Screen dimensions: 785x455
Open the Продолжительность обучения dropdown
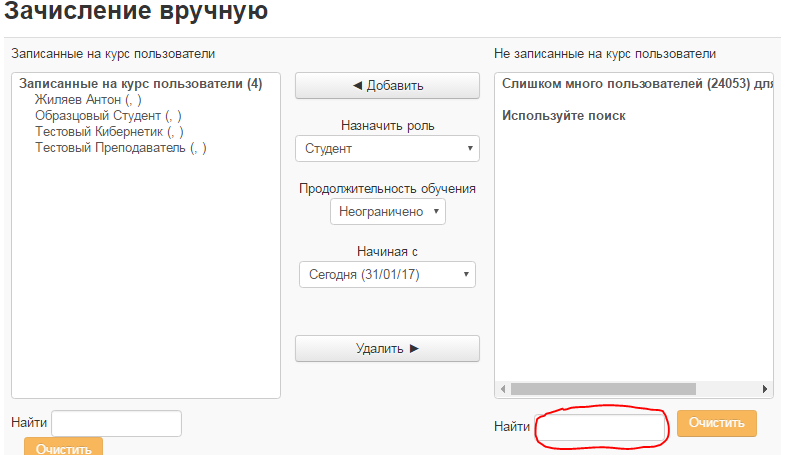click(x=387, y=212)
